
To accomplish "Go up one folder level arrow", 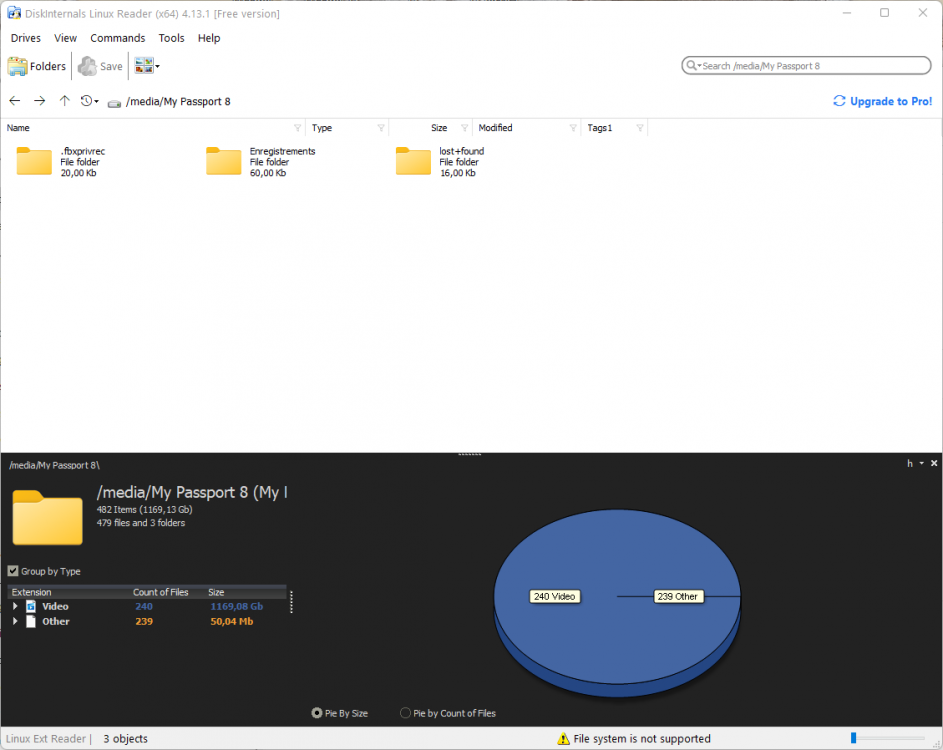I will pos(65,101).
